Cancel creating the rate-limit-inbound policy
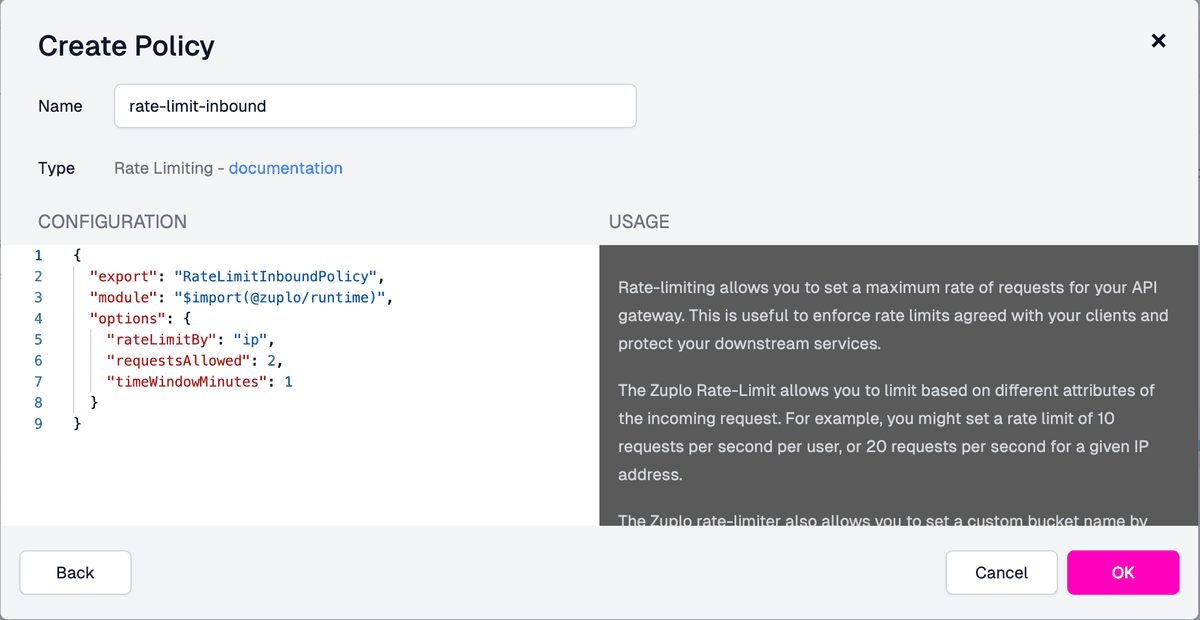 [1001, 572]
